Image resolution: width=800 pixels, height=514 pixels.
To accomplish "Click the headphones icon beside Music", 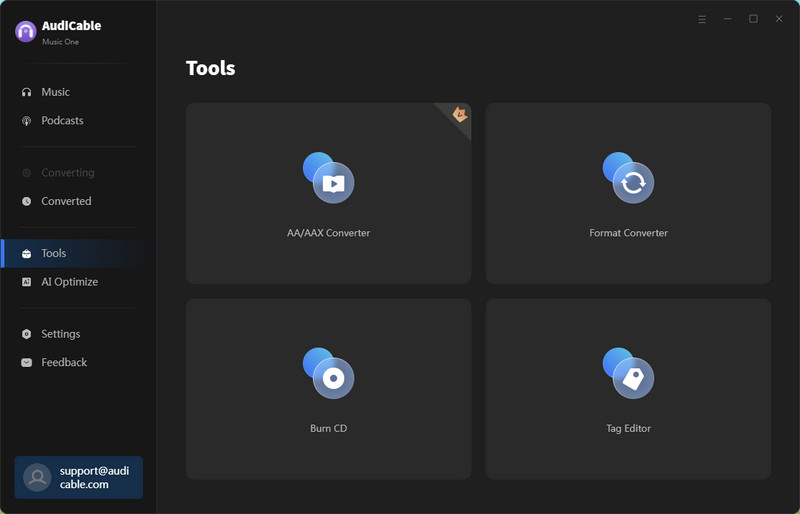I will point(27,92).
